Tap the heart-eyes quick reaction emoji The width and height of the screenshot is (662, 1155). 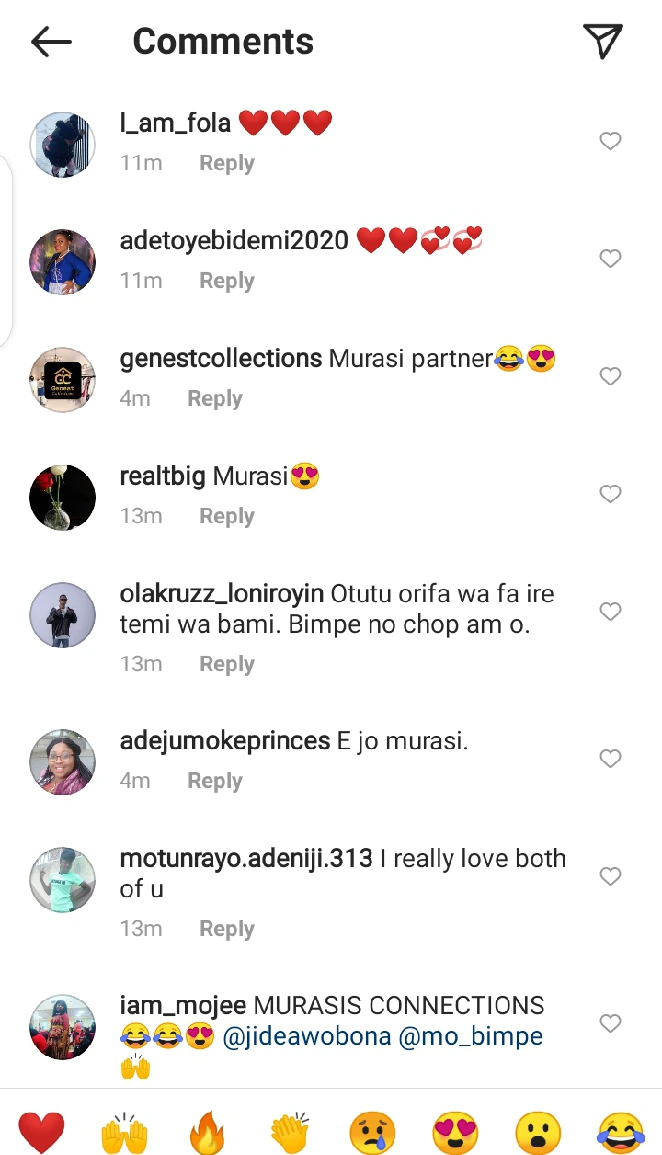pyautogui.click(x=456, y=1134)
